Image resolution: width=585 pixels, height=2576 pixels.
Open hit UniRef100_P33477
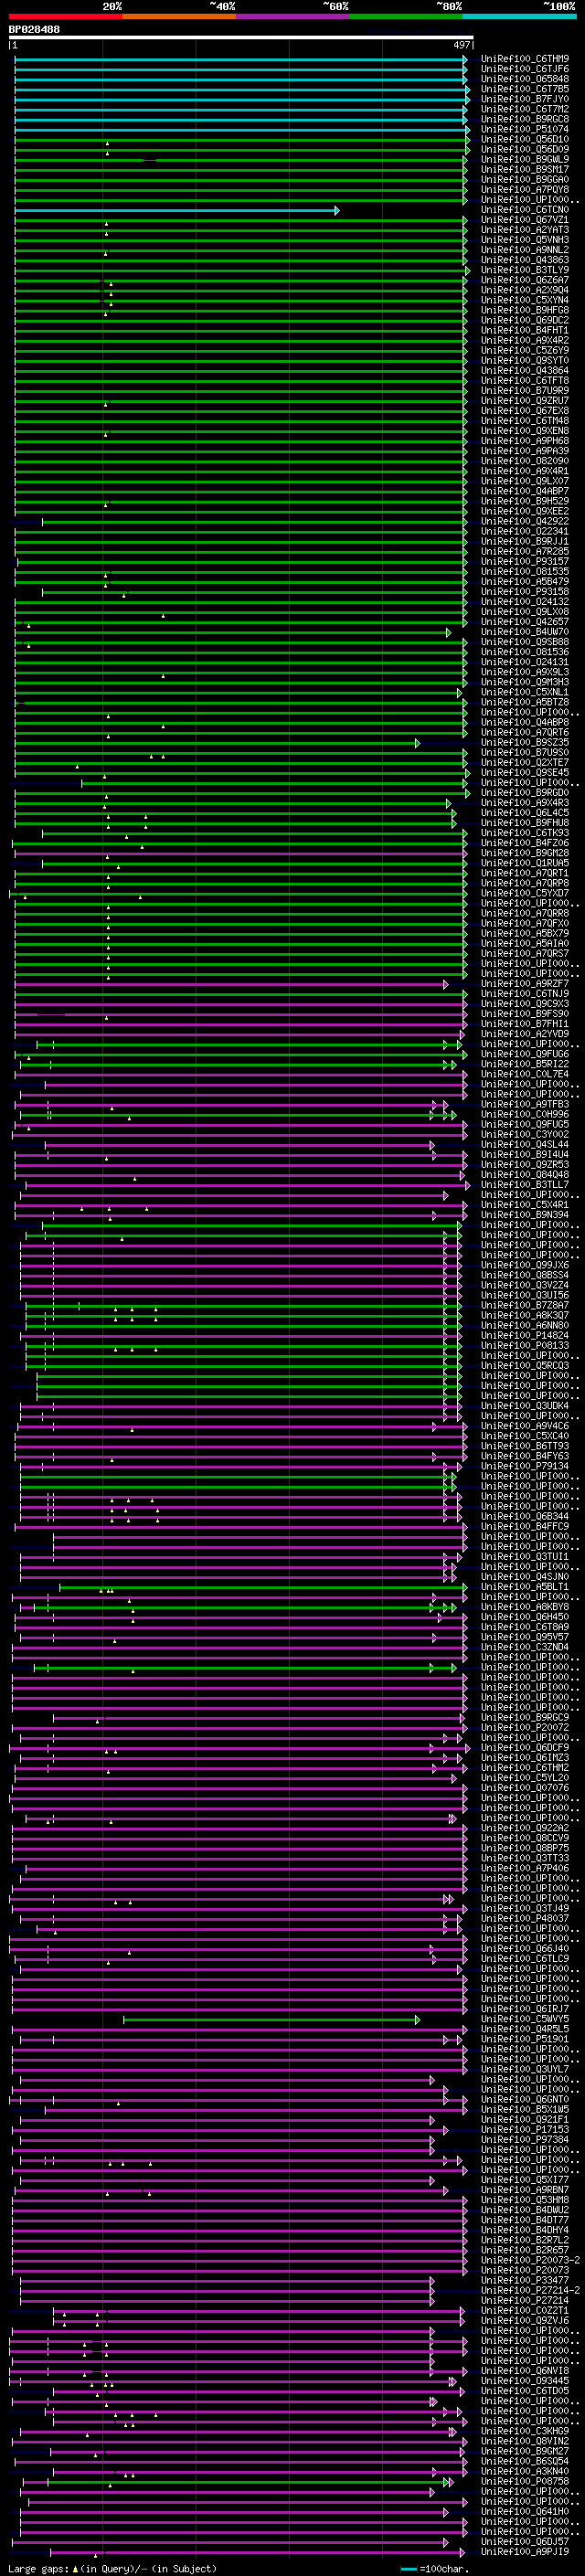525,2280
